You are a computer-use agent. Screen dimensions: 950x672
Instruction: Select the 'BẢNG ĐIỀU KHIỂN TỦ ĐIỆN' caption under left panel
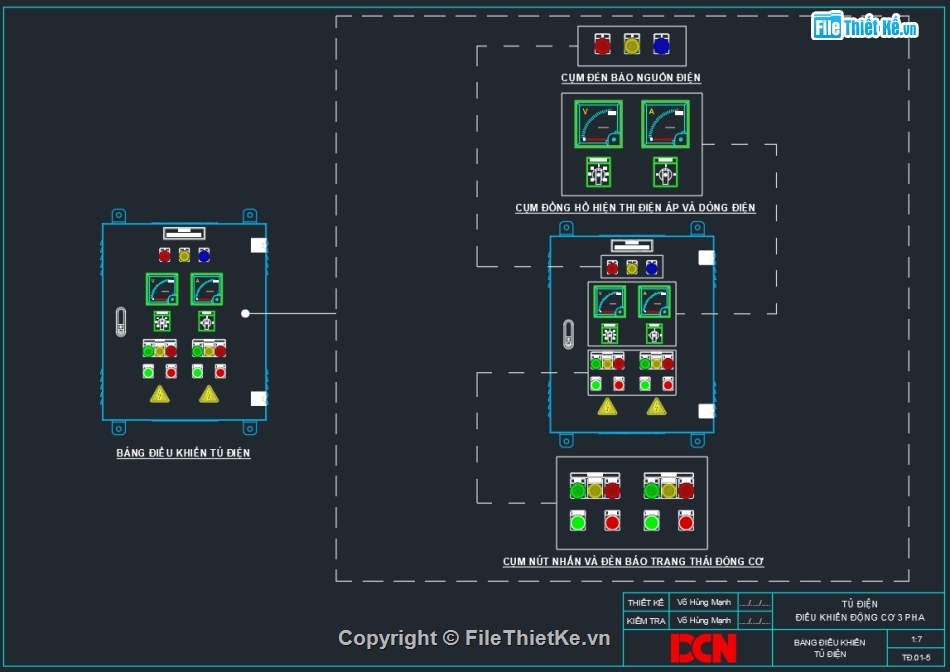click(x=184, y=453)
